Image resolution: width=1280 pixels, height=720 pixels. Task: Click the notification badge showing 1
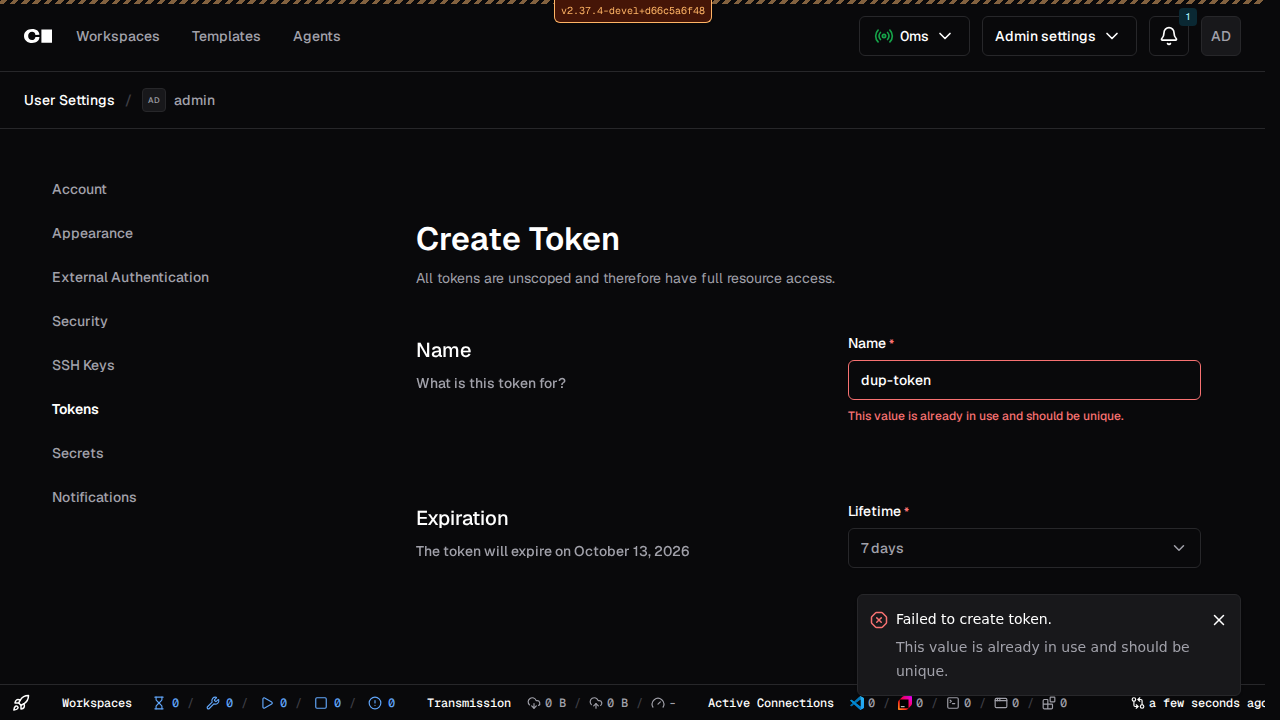click(1188, 17)
